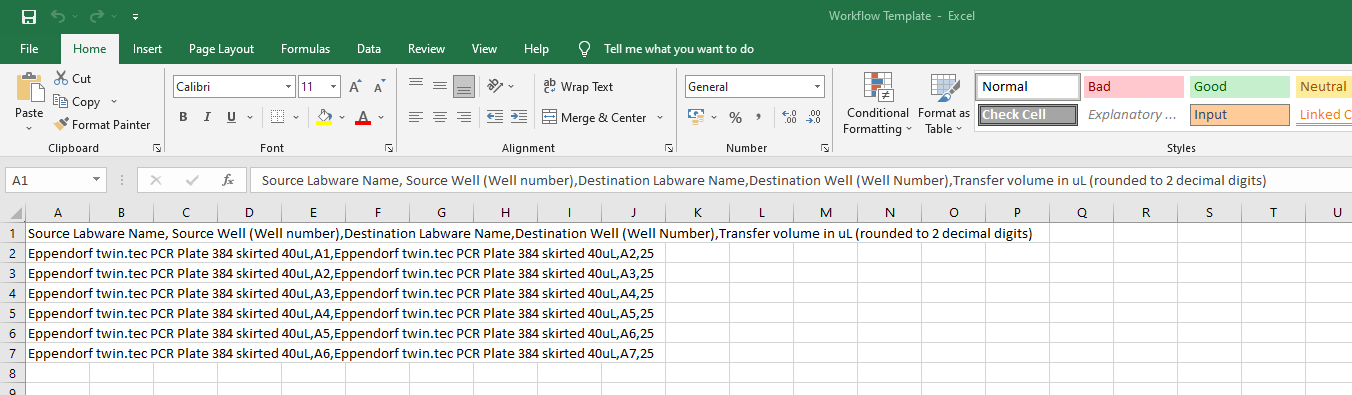
Task: Click inside the formula bar
Action: click(x=800, y=181)
